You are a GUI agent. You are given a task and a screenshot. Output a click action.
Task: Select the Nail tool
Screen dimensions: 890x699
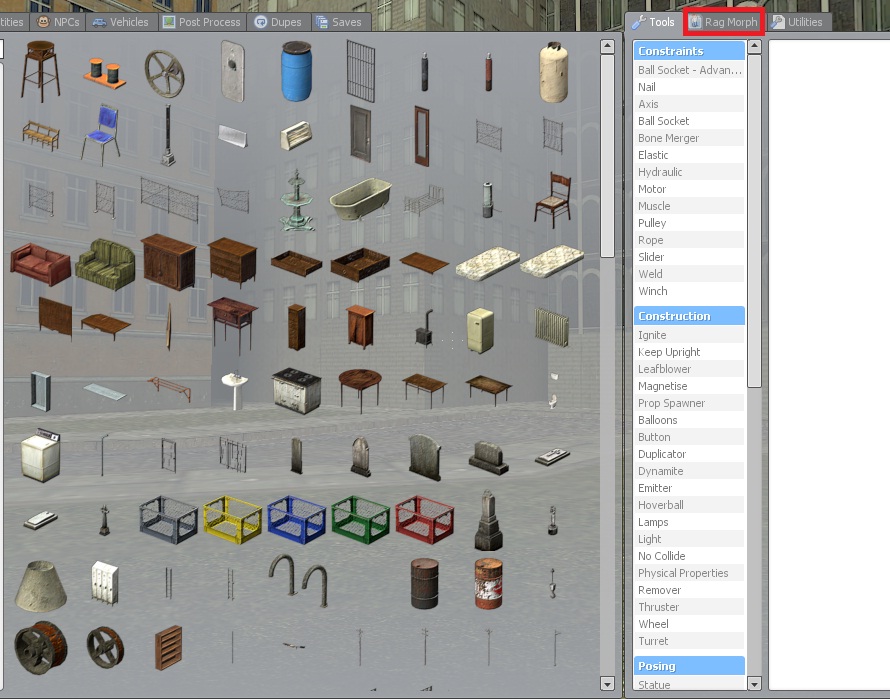coord(689,87)
